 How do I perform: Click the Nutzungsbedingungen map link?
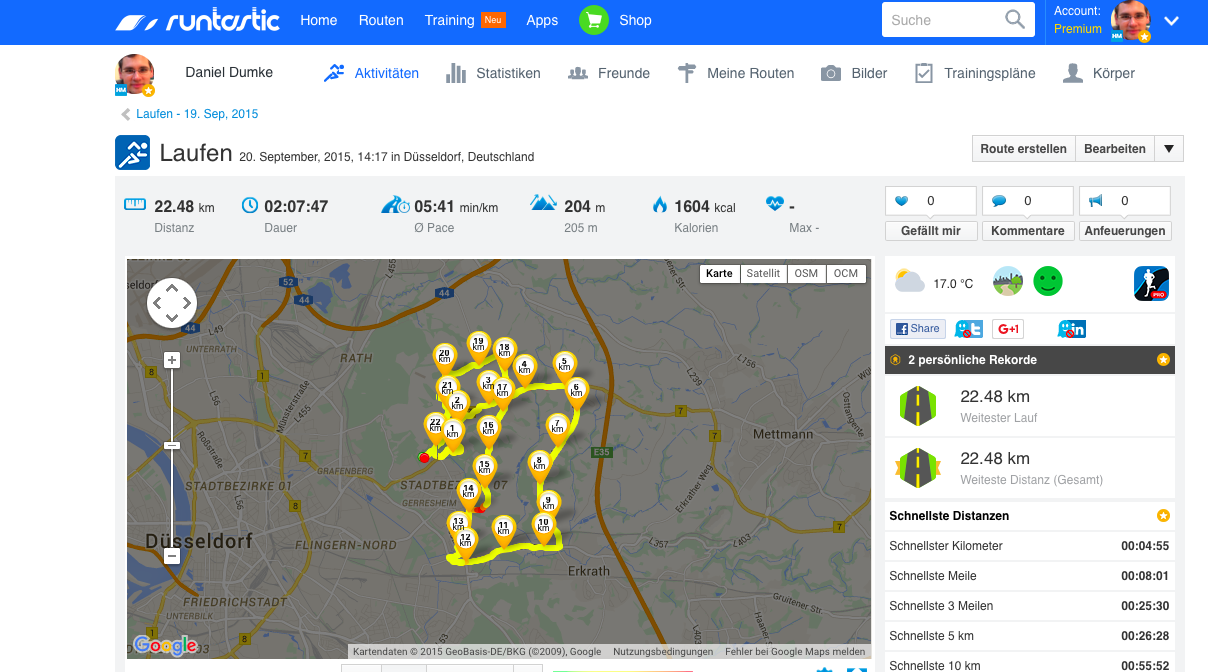[x=663, y=652]
